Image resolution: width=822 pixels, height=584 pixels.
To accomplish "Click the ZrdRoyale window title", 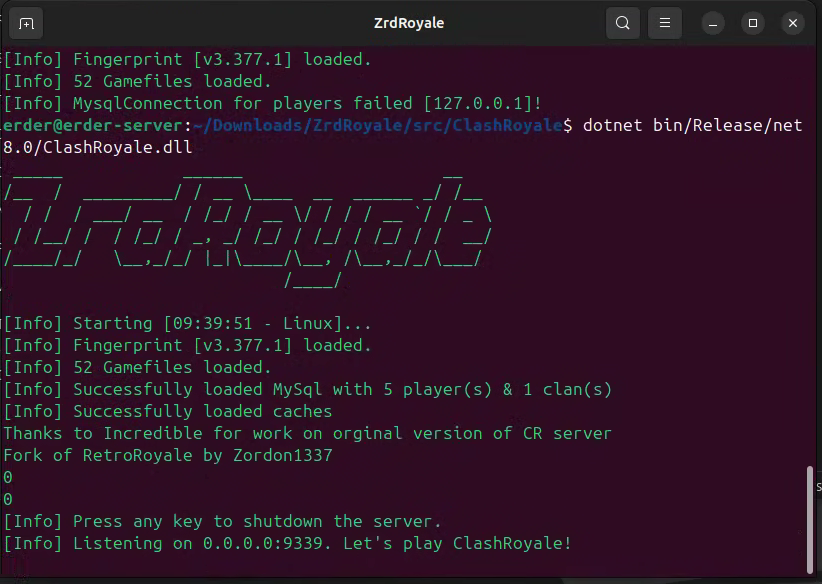I will click(409, 23).
